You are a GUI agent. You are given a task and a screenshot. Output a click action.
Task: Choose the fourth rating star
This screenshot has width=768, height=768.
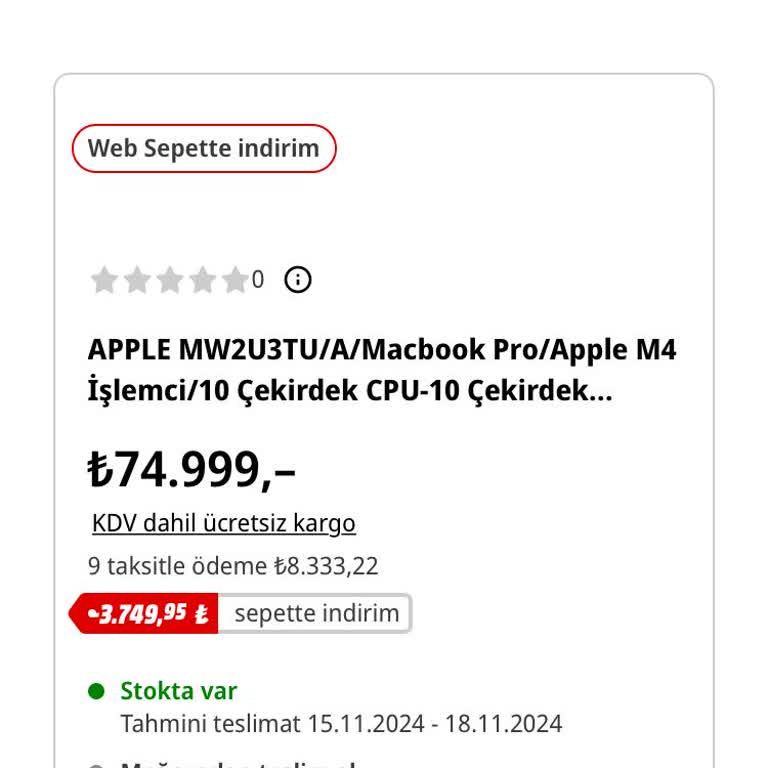pyautogui.click(x=203, y=280)
